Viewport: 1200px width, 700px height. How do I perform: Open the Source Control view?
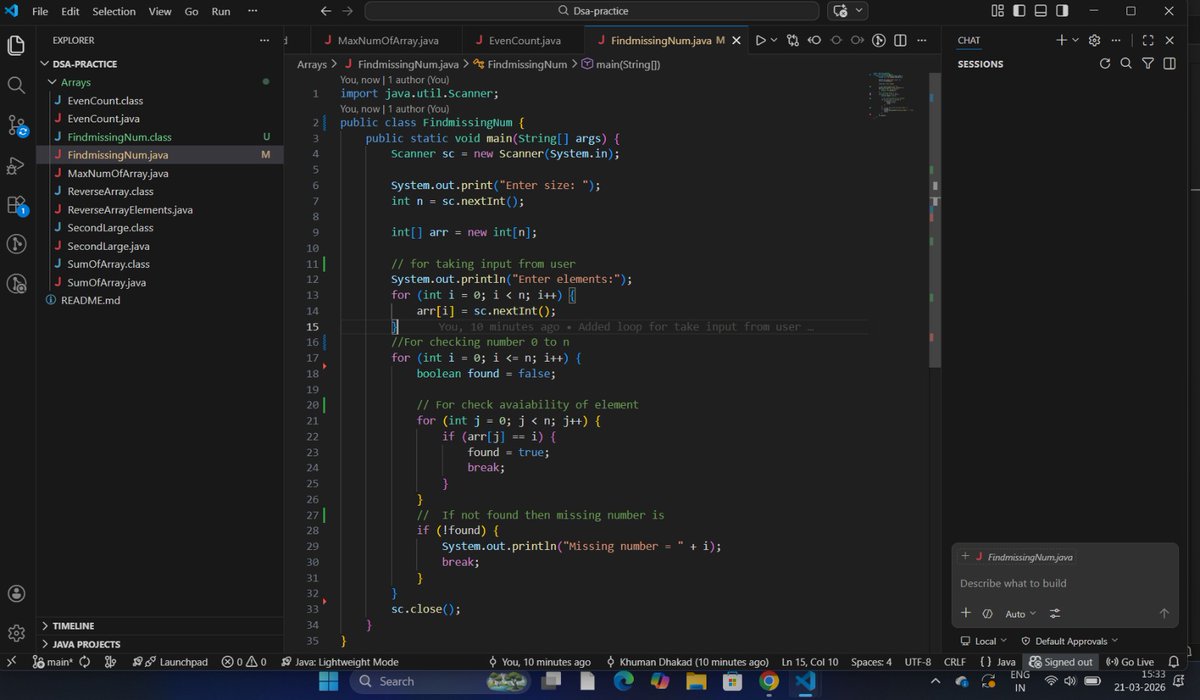(x=17, y=126)
